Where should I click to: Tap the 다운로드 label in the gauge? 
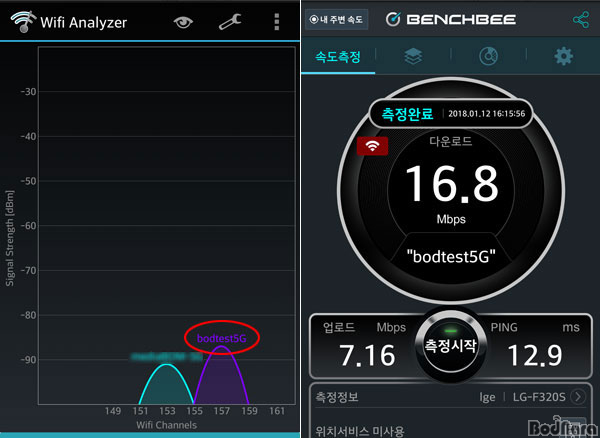coord(451,142)
